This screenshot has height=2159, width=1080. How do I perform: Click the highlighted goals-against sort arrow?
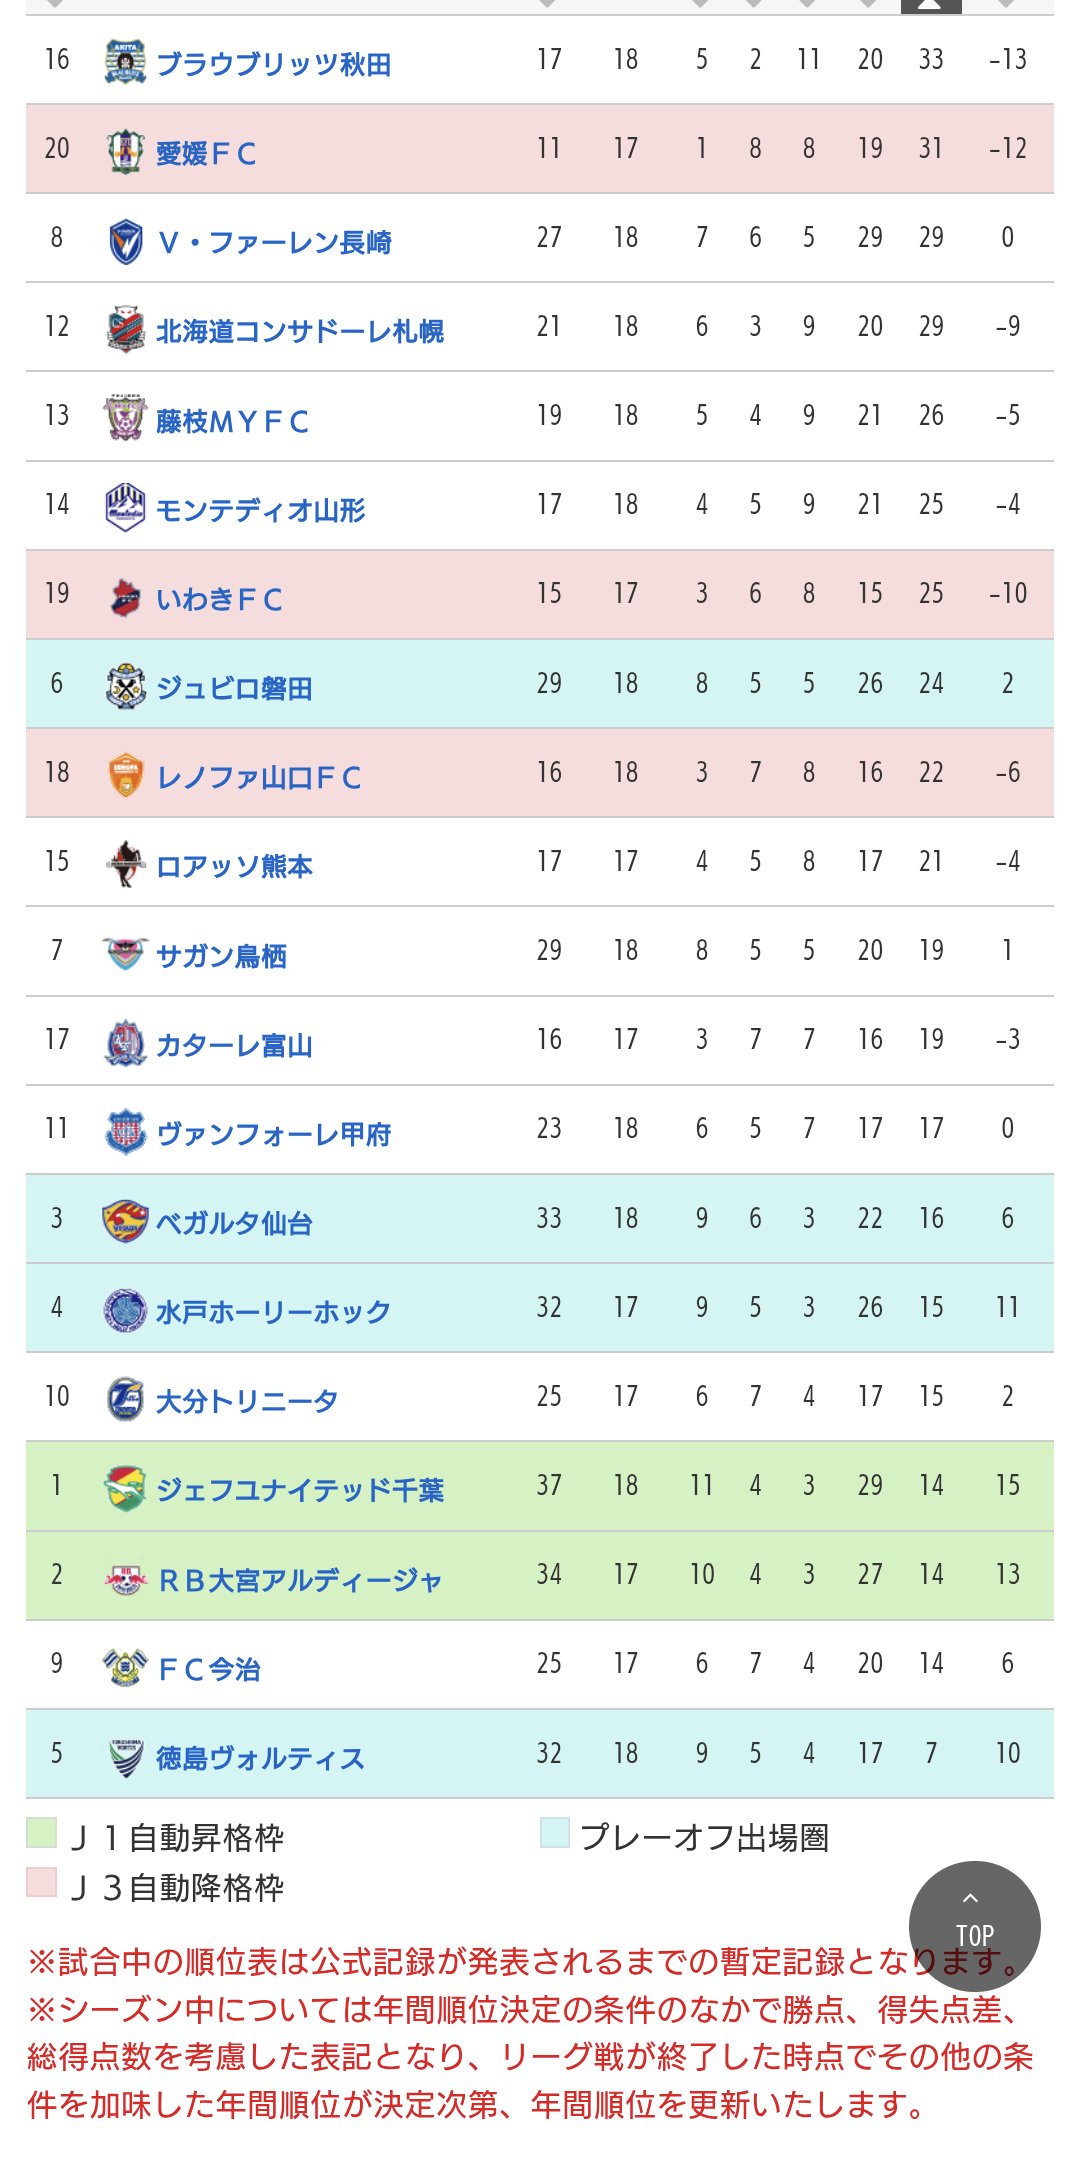[931, 5]
